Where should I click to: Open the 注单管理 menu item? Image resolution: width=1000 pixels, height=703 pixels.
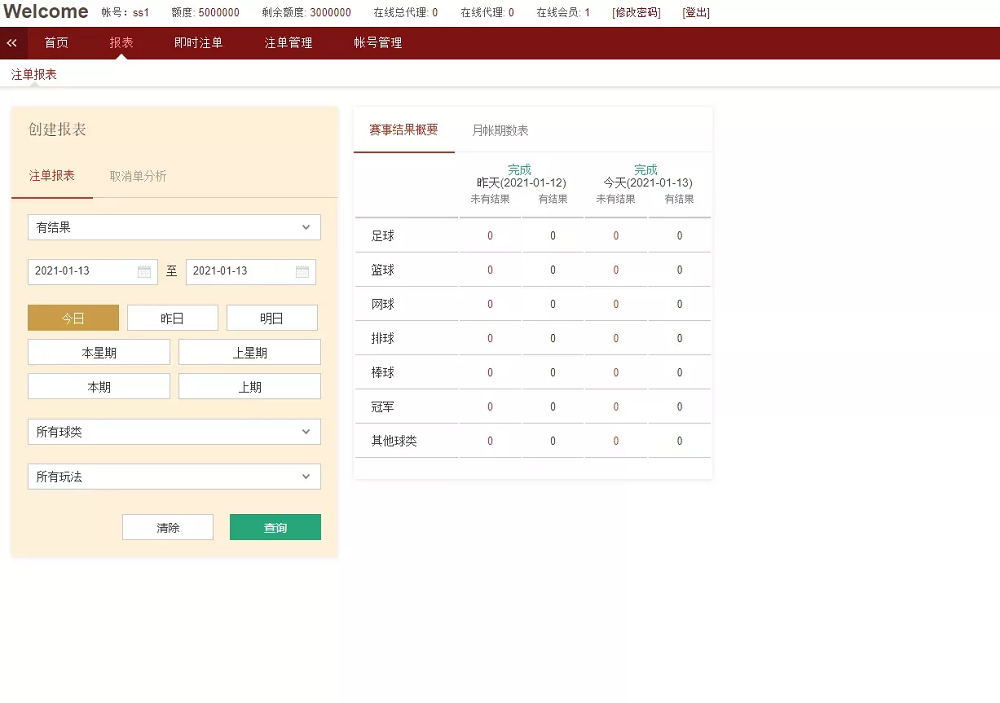tap(287, 43)
